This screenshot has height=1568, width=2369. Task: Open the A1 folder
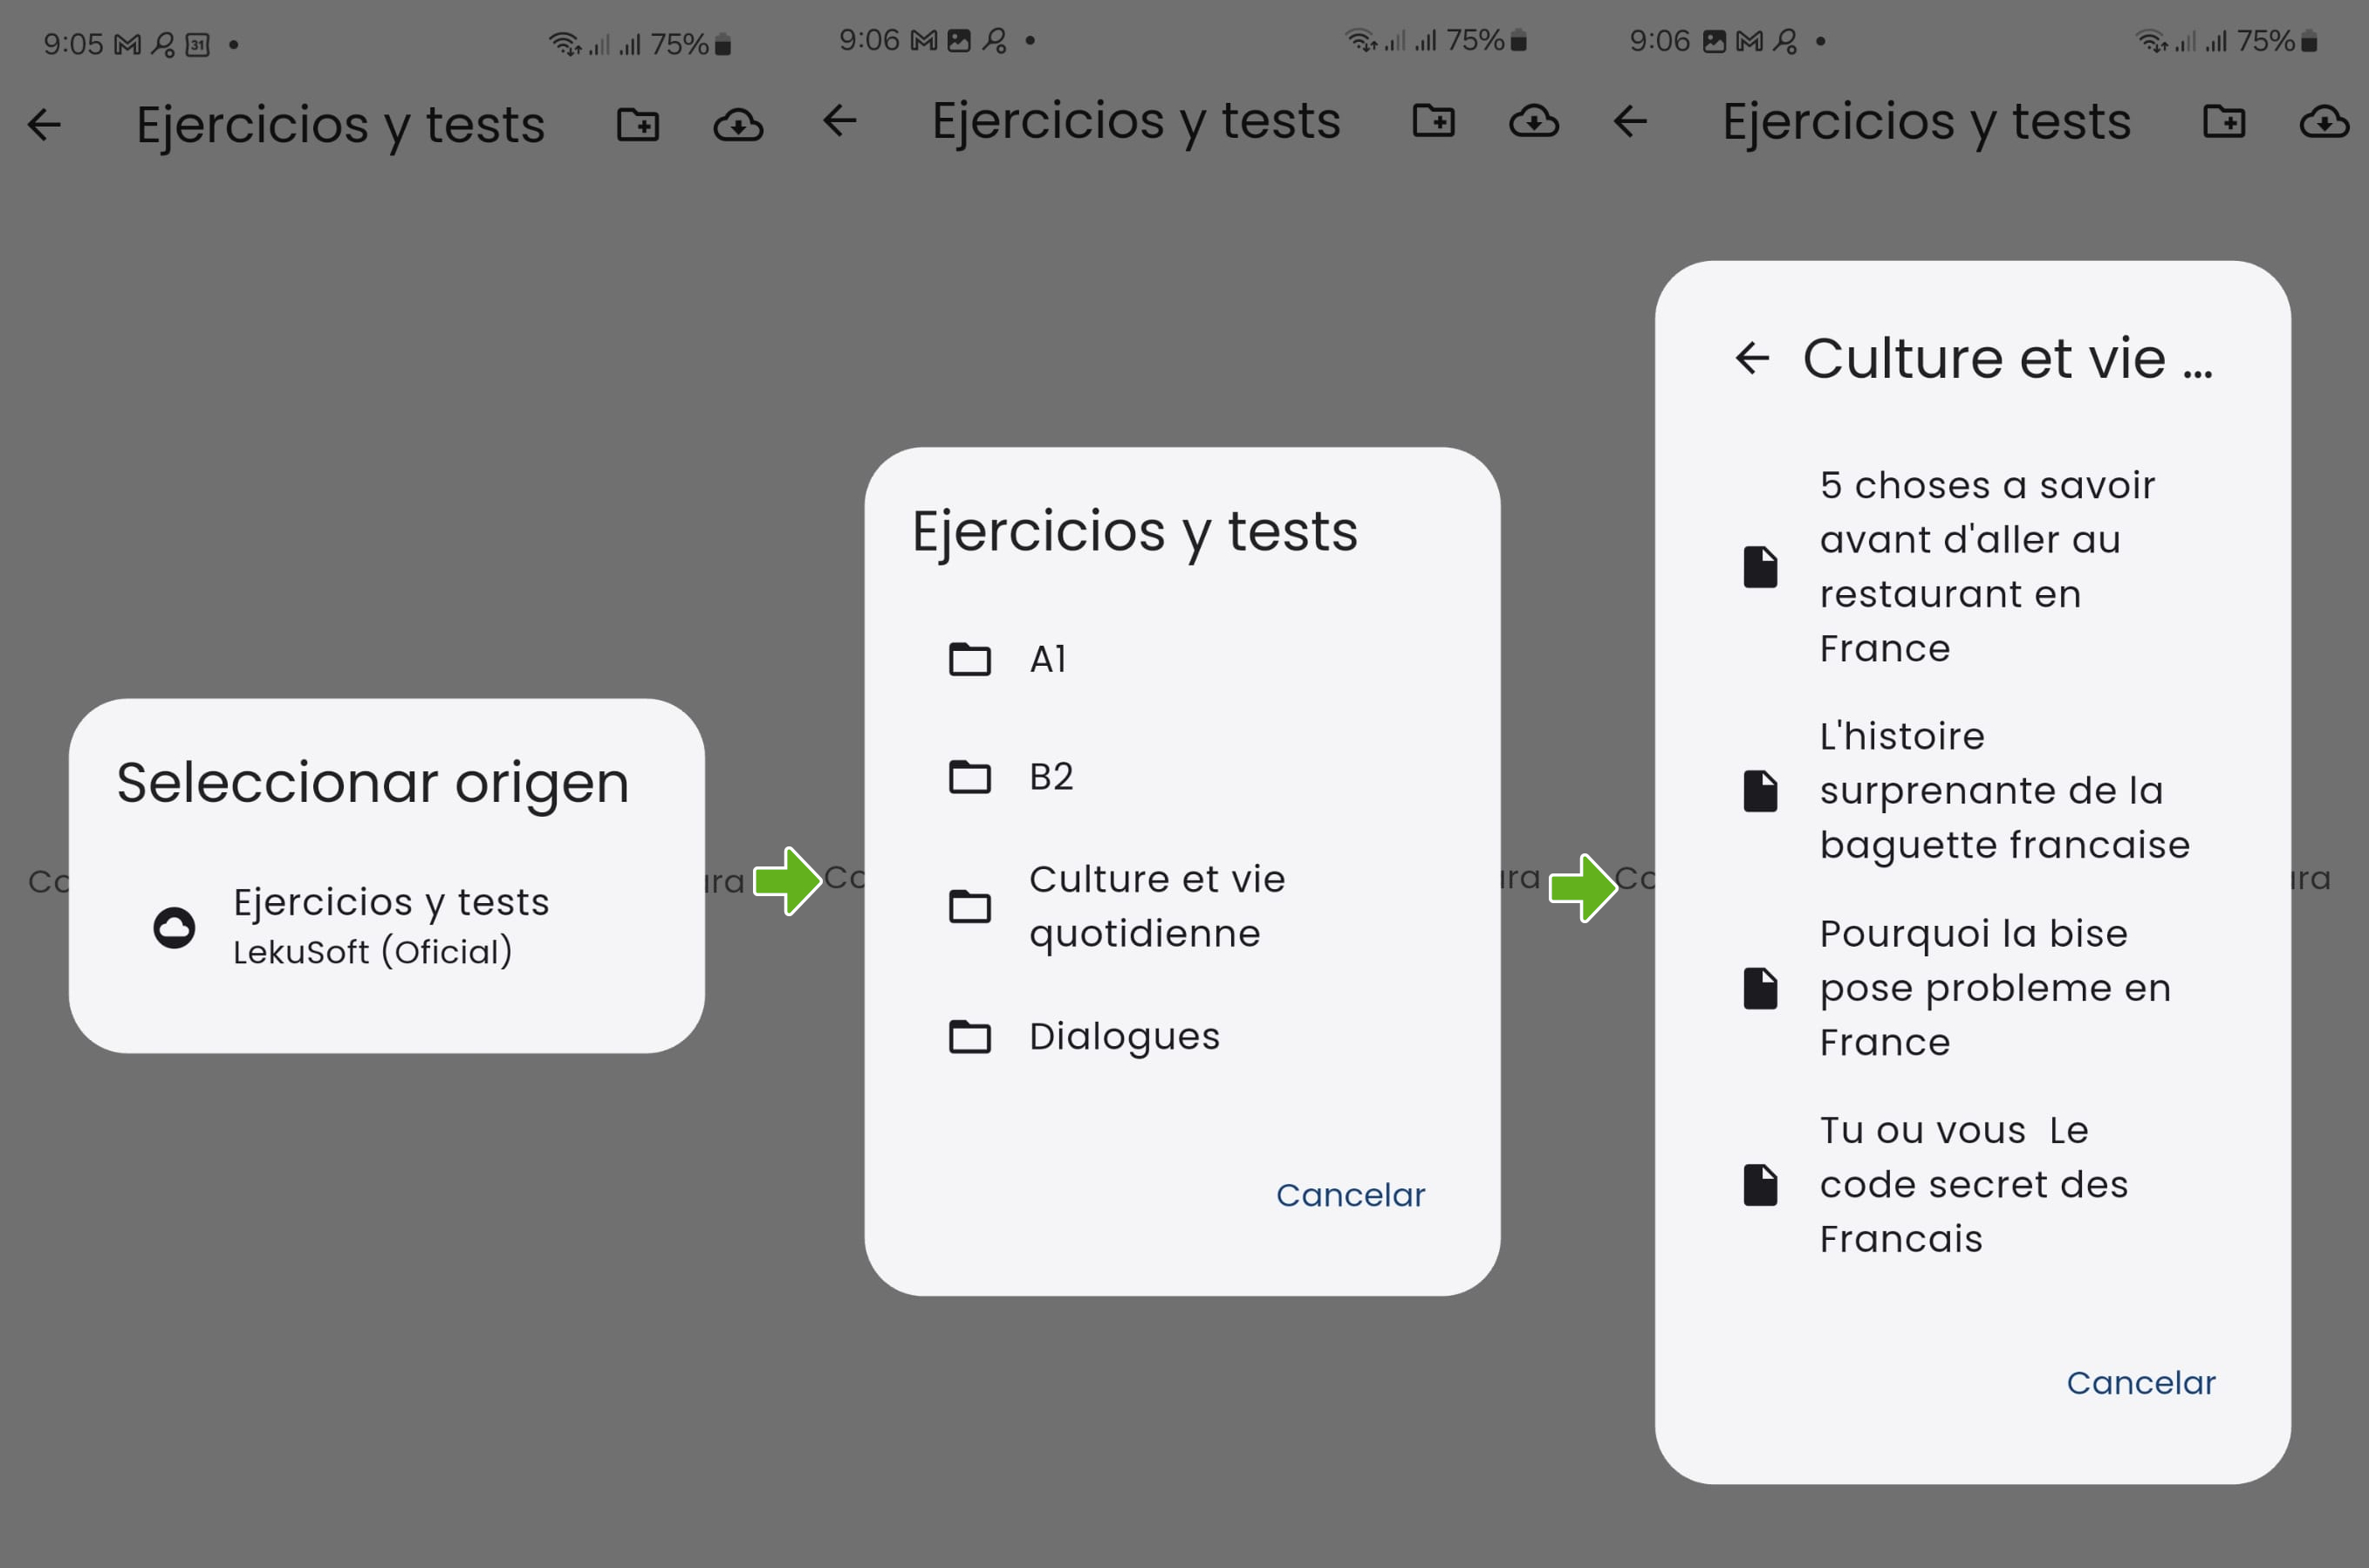click(1182, 659)
